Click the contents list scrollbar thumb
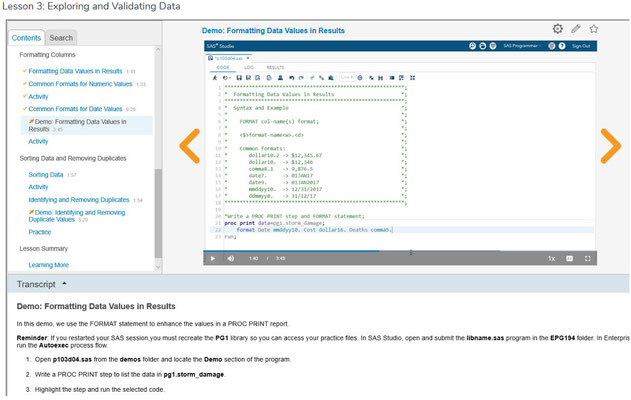The width and height of the screenshot is (631, 400). tap(158, 213)
